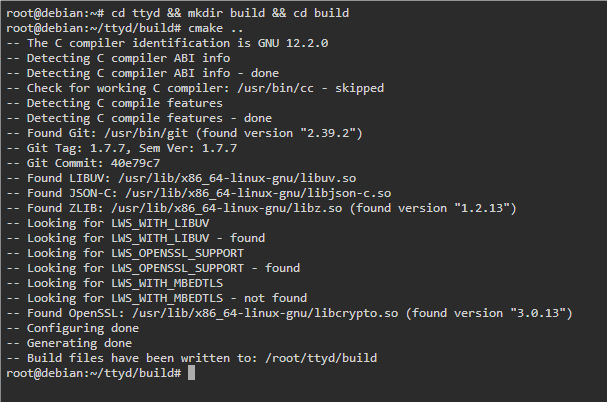Click the 'LWS_WITH_LIBUV - found' line
607x402 pixels.
pos(135,238)
